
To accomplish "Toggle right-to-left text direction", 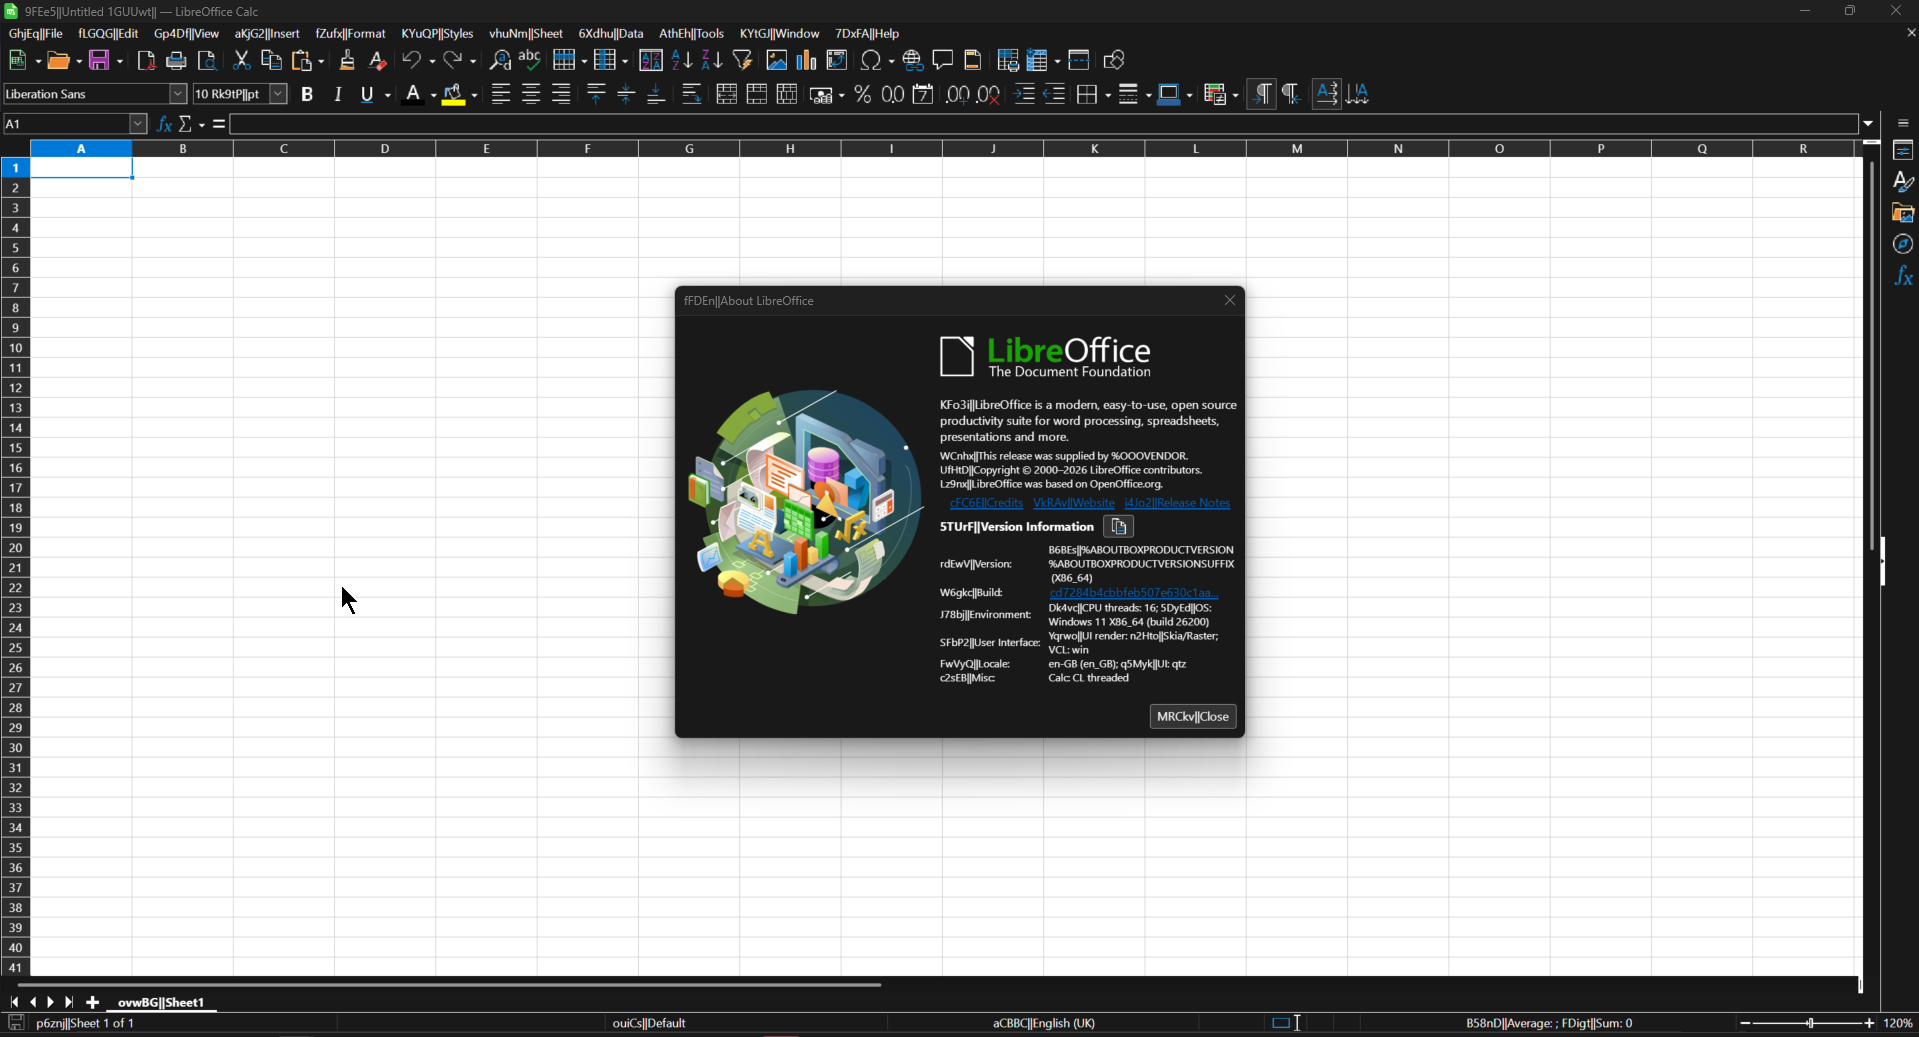I will (x=1292, y=94).
